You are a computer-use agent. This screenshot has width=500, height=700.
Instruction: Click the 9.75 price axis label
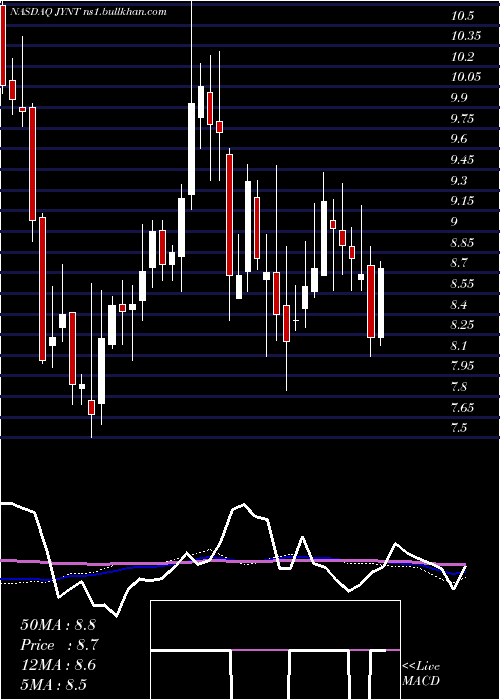tap(463, 119)
